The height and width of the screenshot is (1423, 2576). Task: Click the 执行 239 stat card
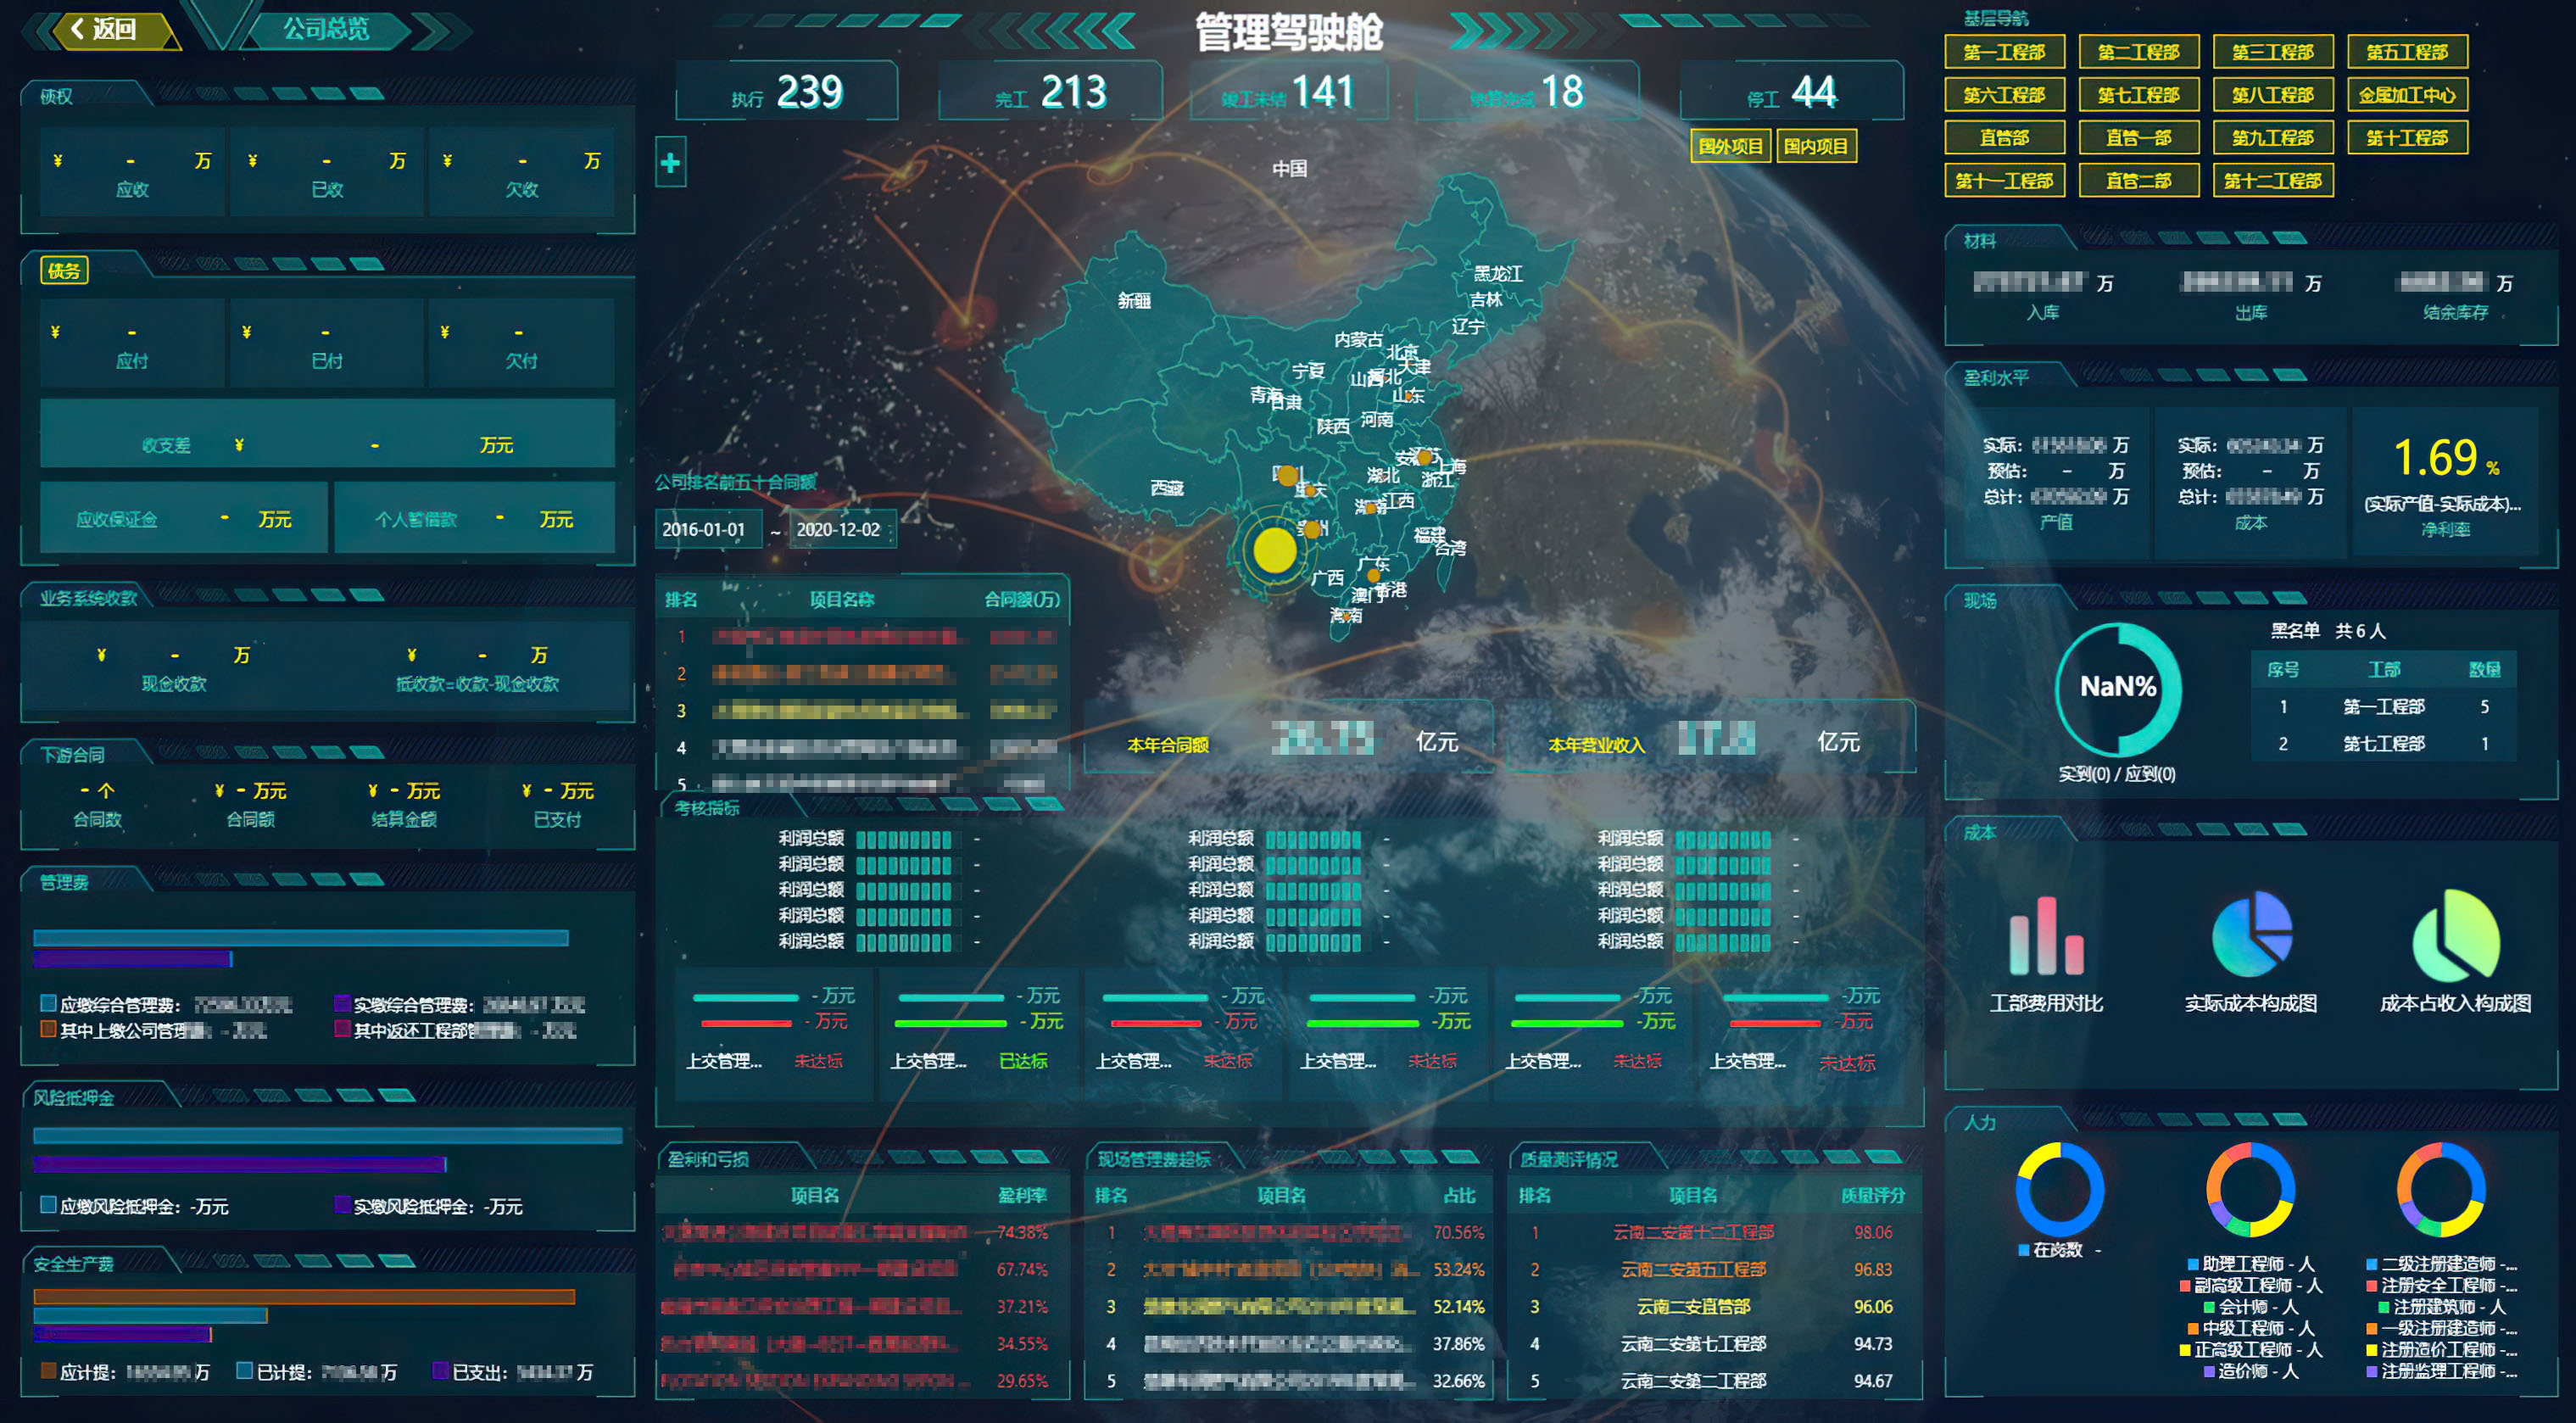point(787,92)
